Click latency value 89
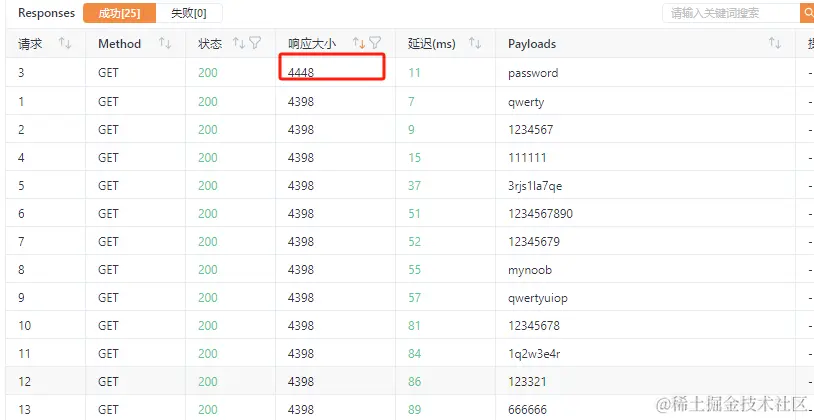 [414, 410]
